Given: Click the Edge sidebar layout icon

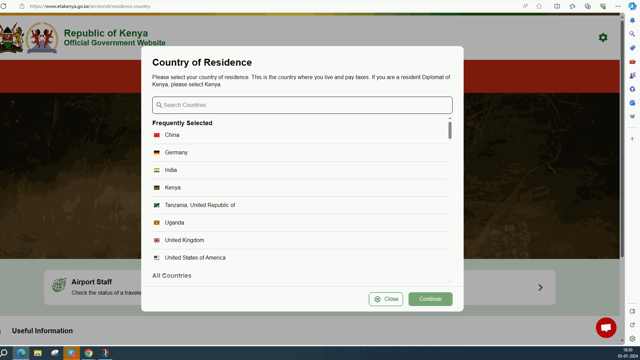Looking at the screenshot, I should (632, 311).
